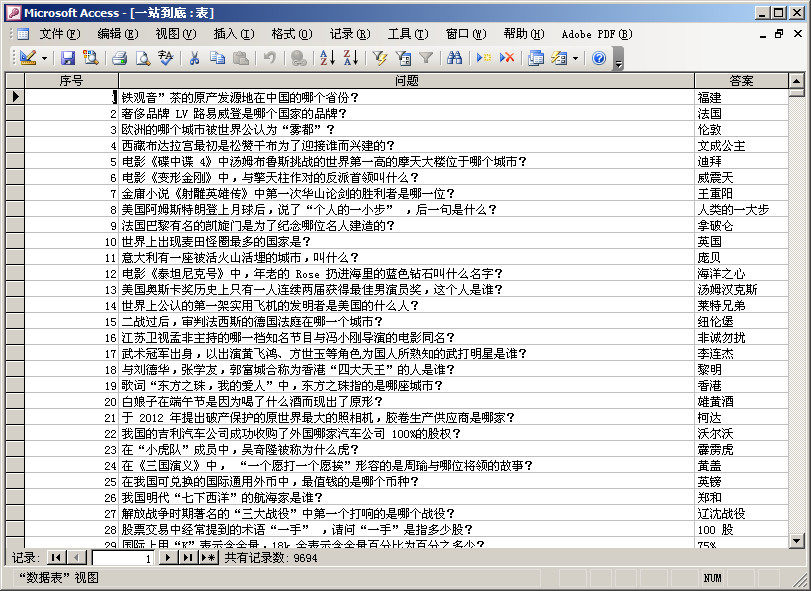Open File Search from the toolbar
This screenshot has height=591, width=811.
(91, 57)
